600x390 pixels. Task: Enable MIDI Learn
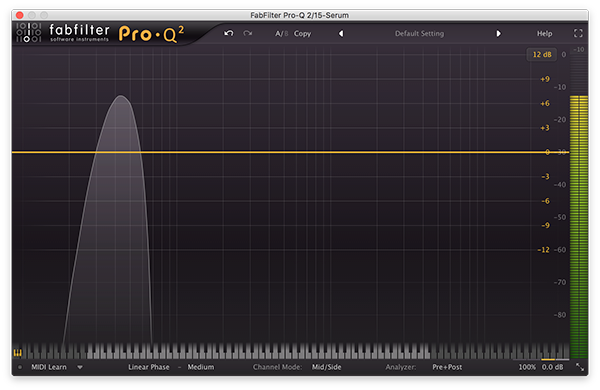click(x=49, y=367)
